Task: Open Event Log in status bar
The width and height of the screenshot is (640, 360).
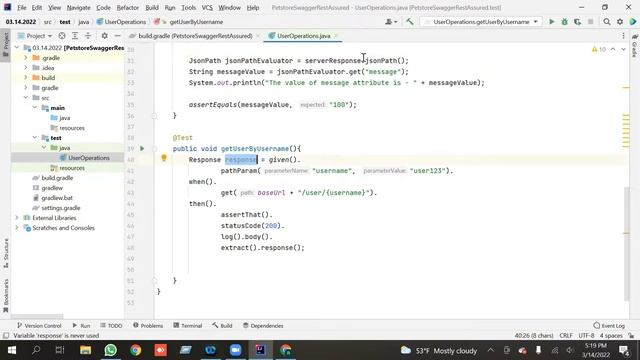Action: point(609,325)
